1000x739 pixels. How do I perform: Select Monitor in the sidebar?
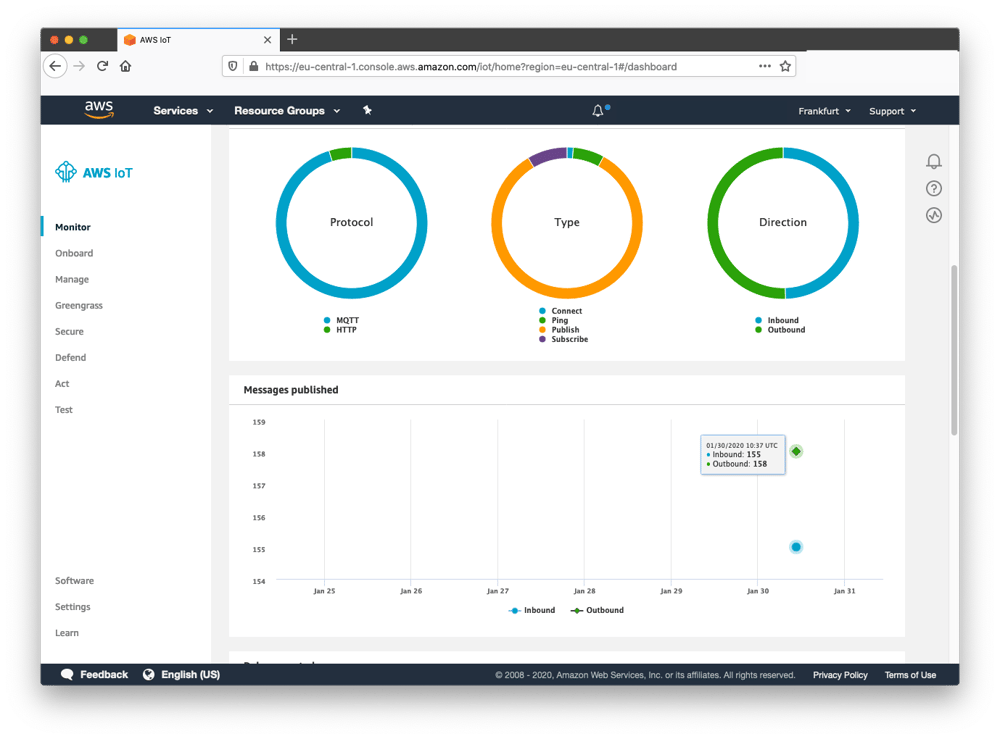(x=73, y=227)
